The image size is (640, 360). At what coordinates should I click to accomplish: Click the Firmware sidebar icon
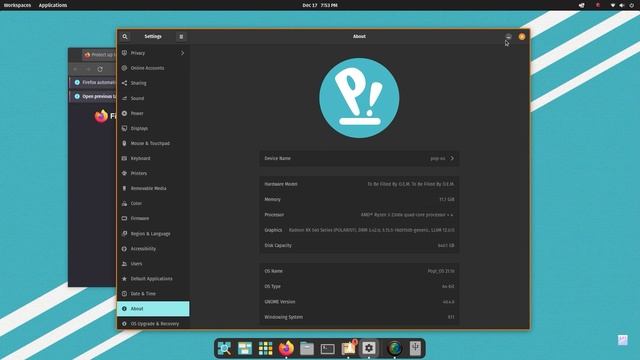tap(124, 218)
